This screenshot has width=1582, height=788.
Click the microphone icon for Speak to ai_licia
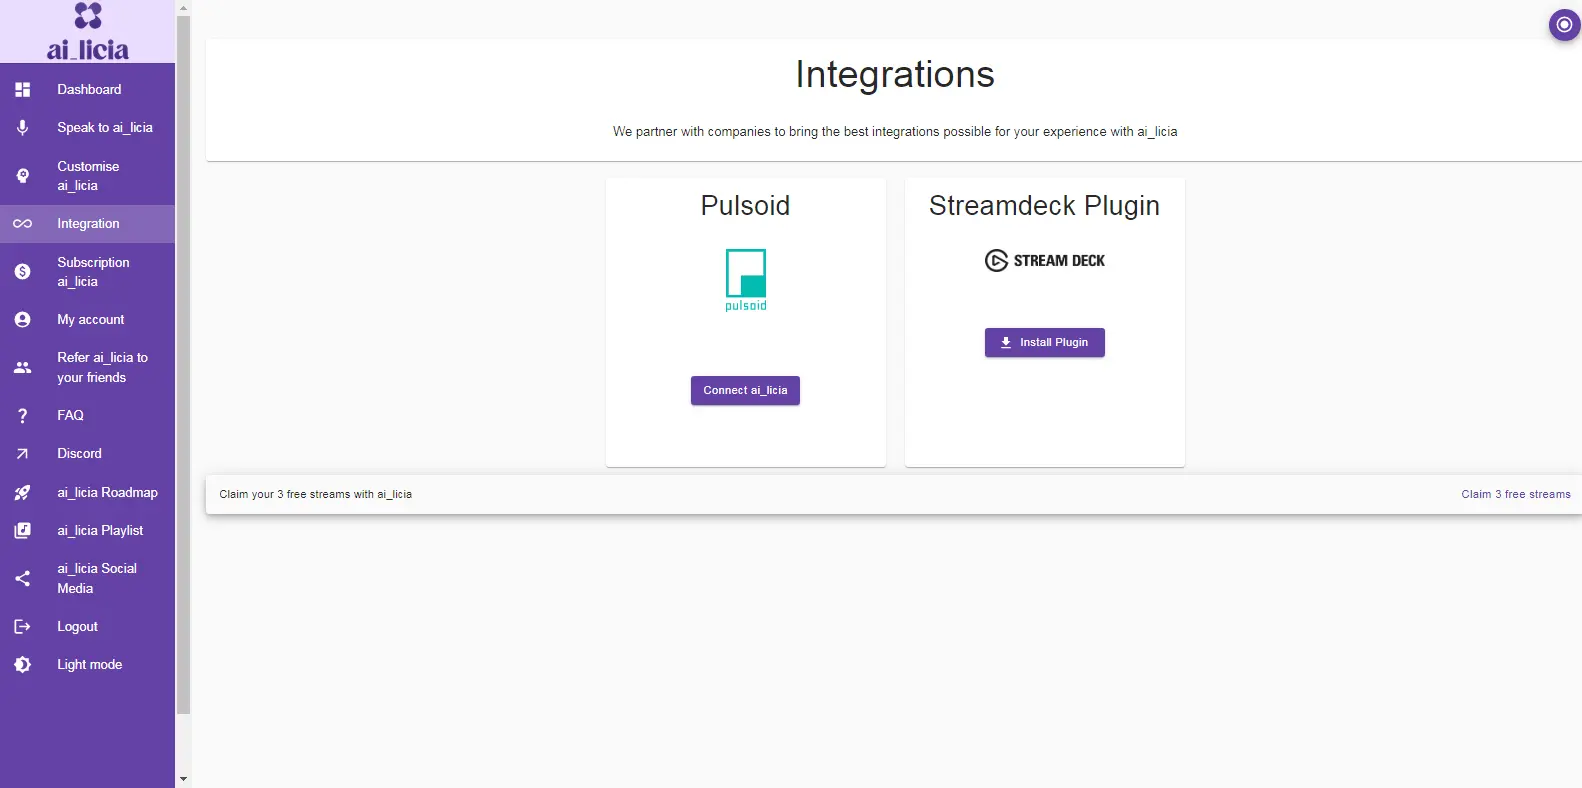point(22,127)
